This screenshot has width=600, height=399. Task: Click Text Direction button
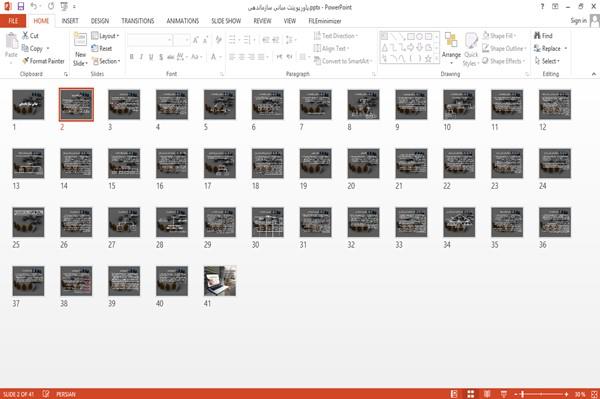pos(336,36)
